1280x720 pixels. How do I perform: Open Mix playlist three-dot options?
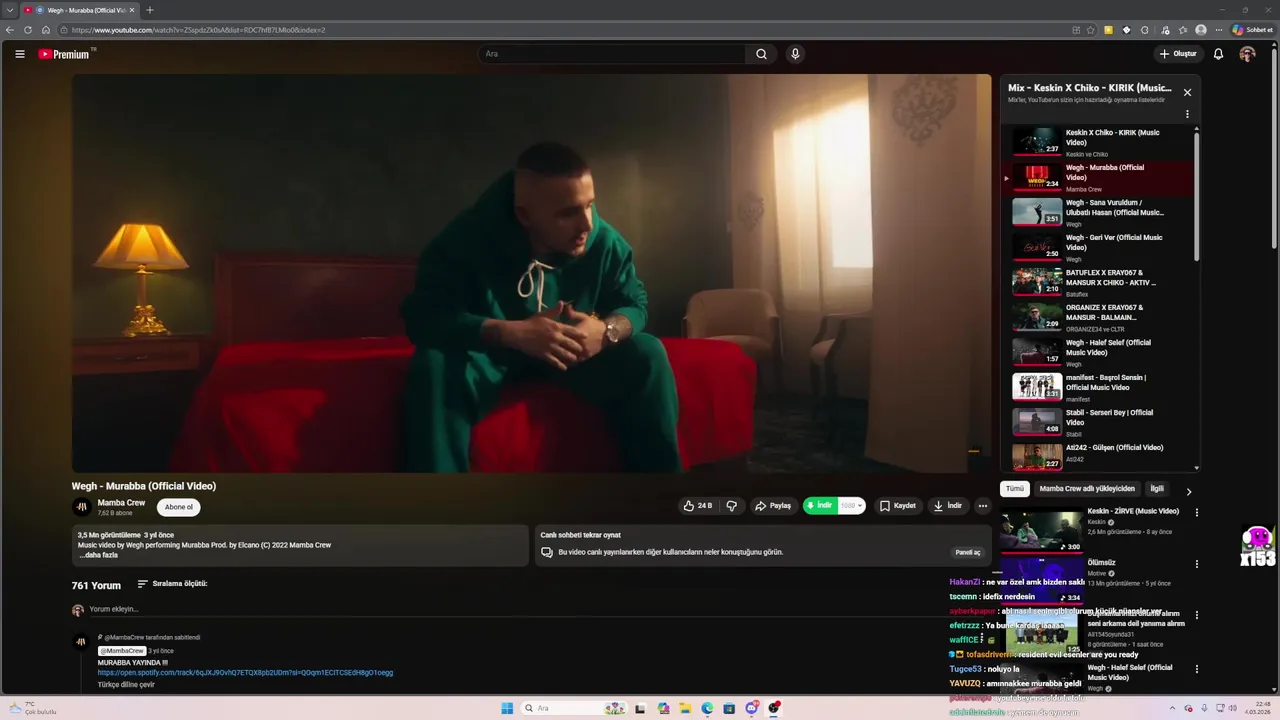(1187, 114)
